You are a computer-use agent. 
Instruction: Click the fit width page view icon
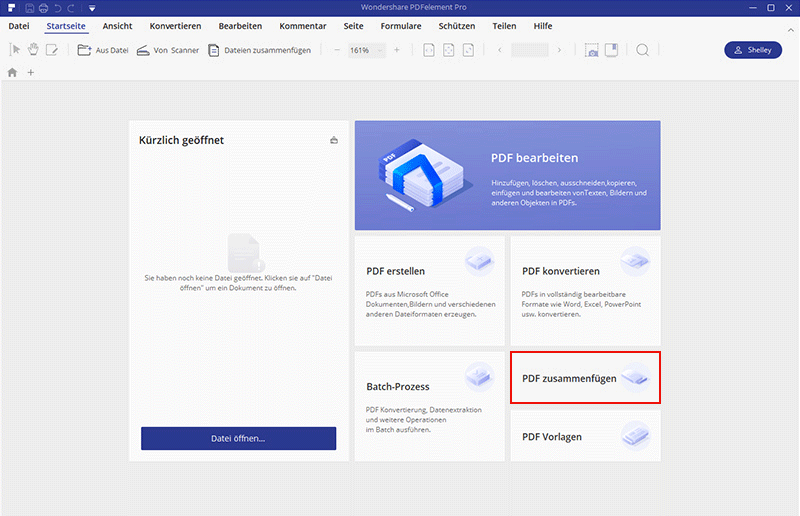pos(468,50)
